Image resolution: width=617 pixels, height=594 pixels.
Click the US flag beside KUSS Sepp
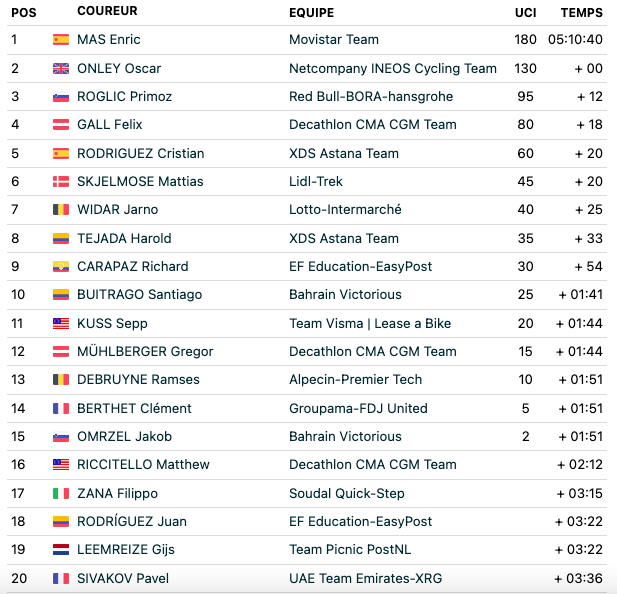coord(61,323)
